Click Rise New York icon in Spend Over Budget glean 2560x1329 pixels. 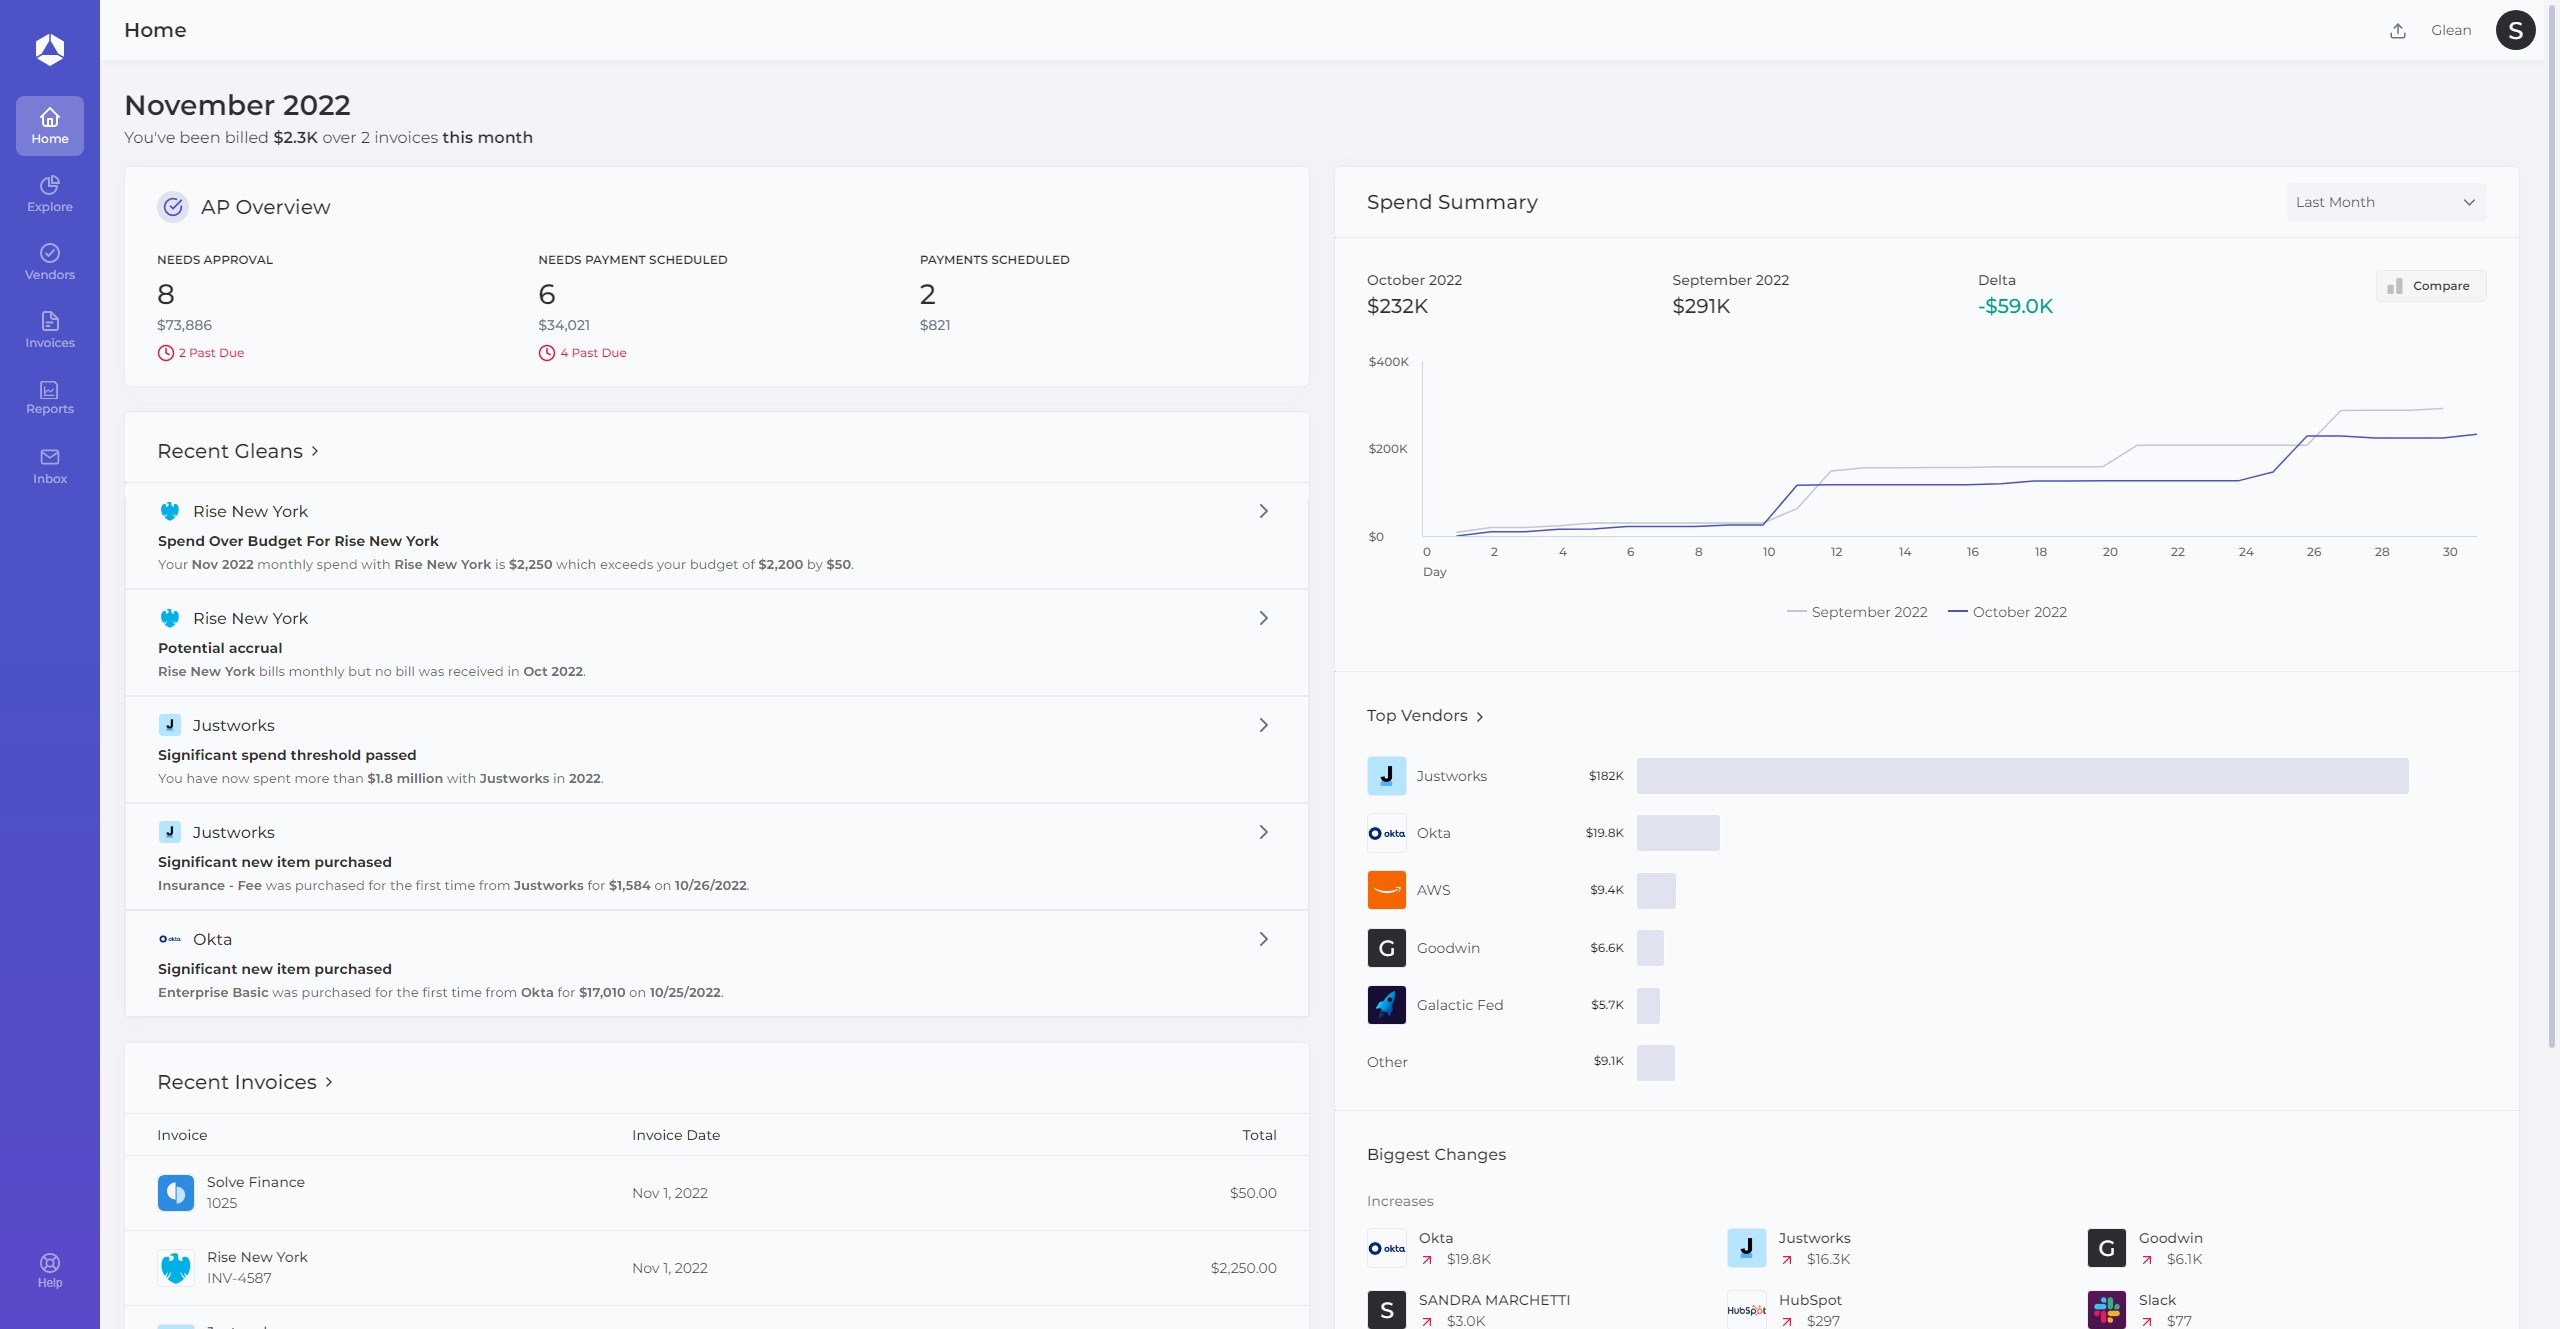[x=170, y=511]
